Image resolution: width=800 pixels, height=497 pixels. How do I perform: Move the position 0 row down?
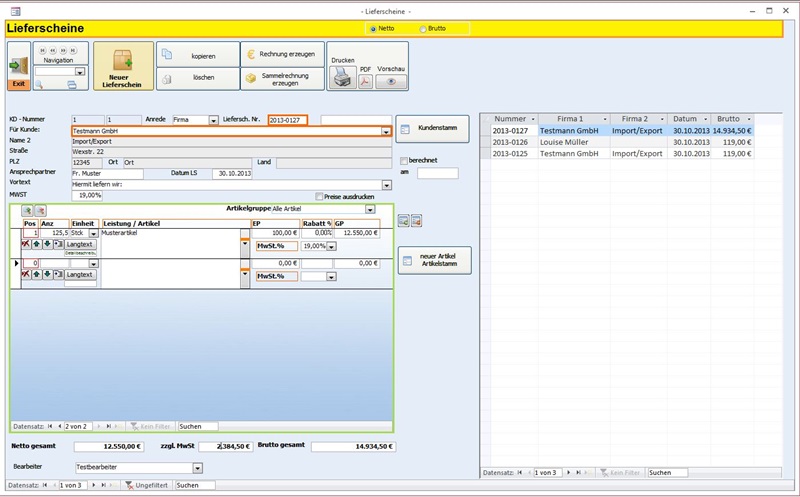click(x=47, y=275)
